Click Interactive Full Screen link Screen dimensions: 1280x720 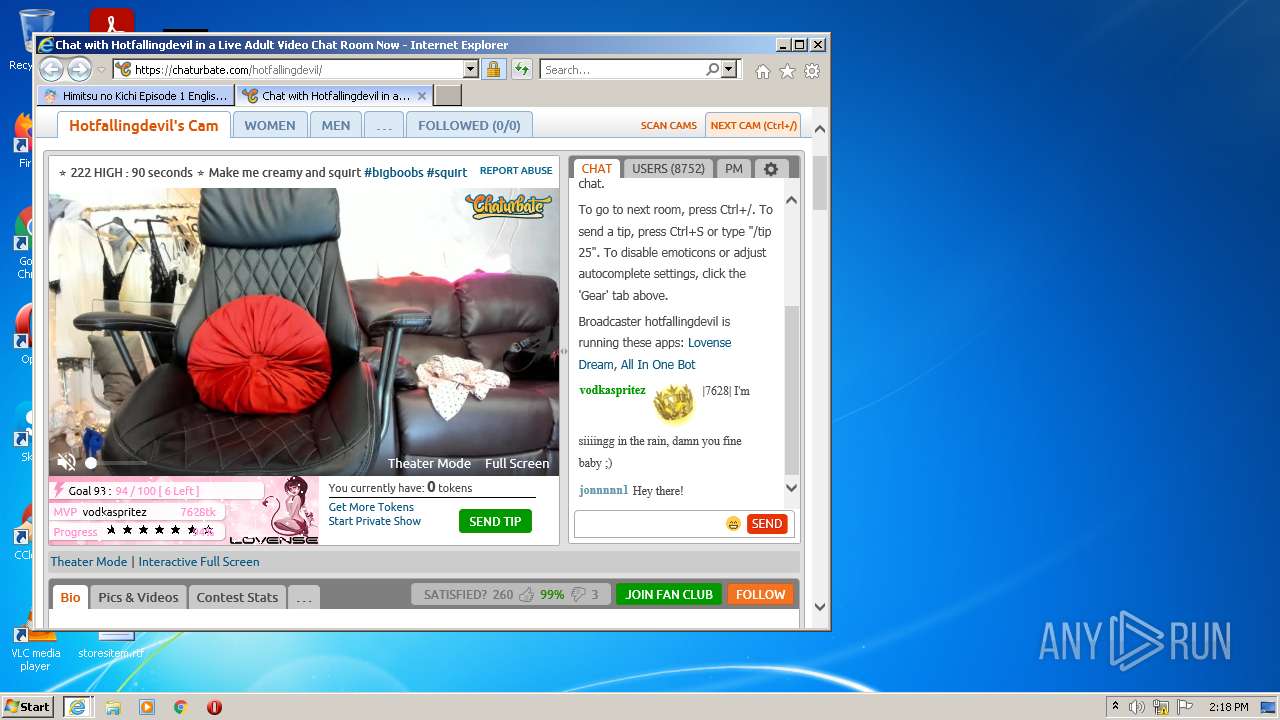(199, 561)
